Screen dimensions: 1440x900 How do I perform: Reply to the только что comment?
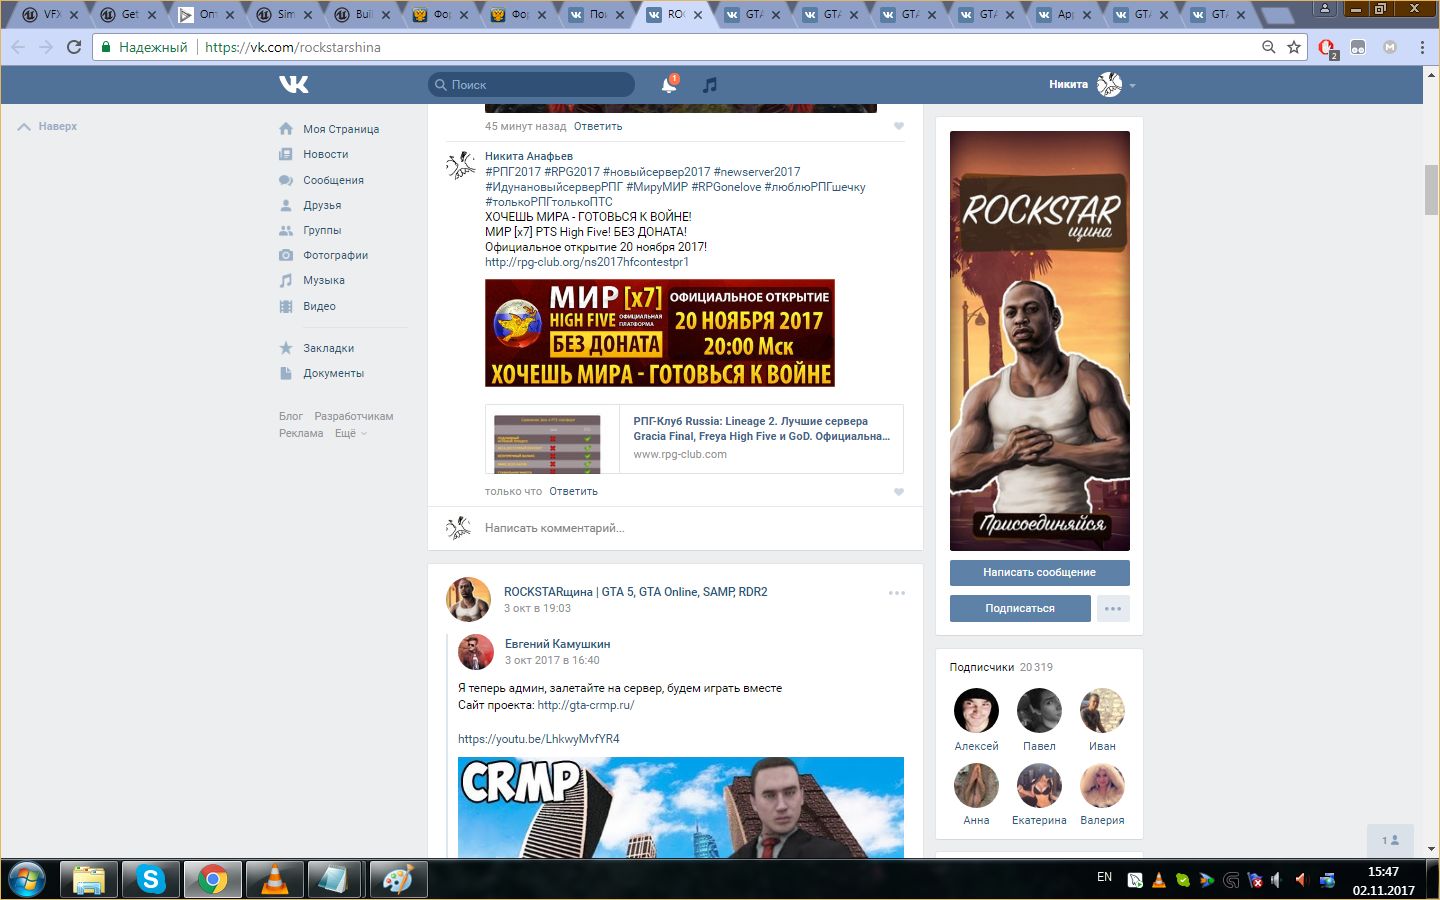(573, 492)
